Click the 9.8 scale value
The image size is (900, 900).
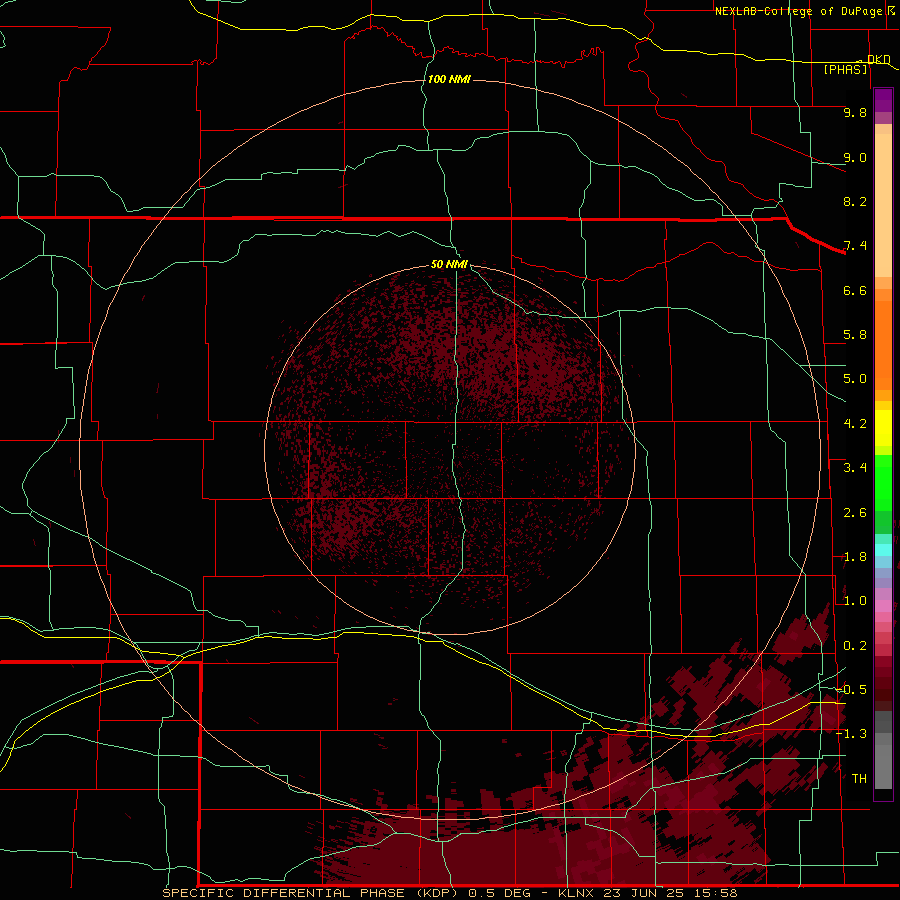pos(855,112)
